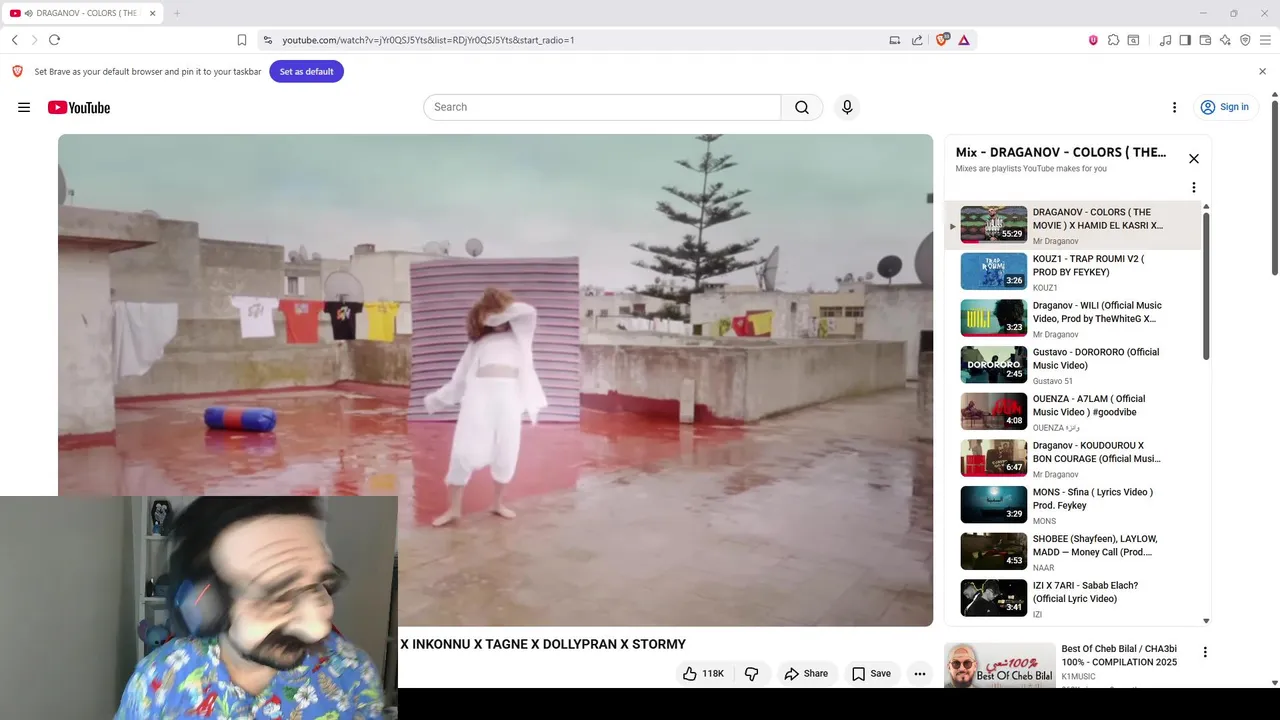This screenshot has height=720, width=1280.
Task: Open YouTube settings three-dot menu
Action: [x=1174, y=107]
